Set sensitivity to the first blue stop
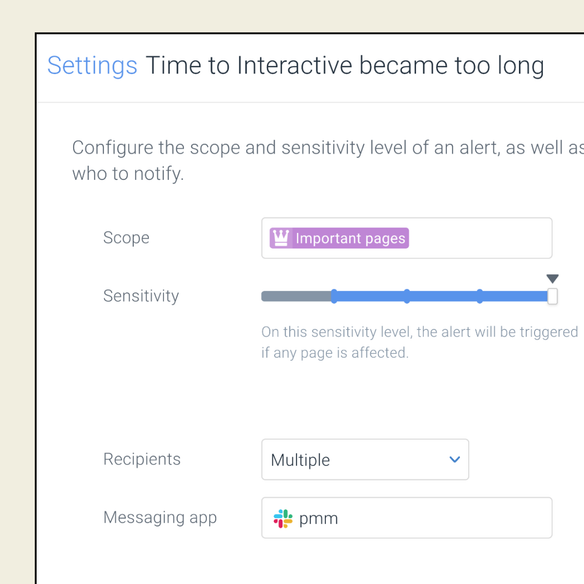The width and height of the screenshot is (584, 584). (x=334, y=296)
